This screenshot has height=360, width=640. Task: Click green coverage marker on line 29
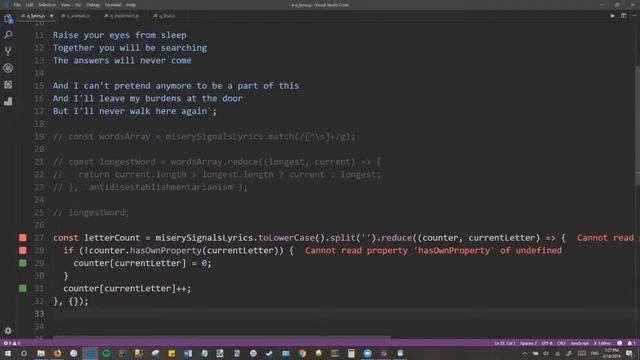click(23, 263)
